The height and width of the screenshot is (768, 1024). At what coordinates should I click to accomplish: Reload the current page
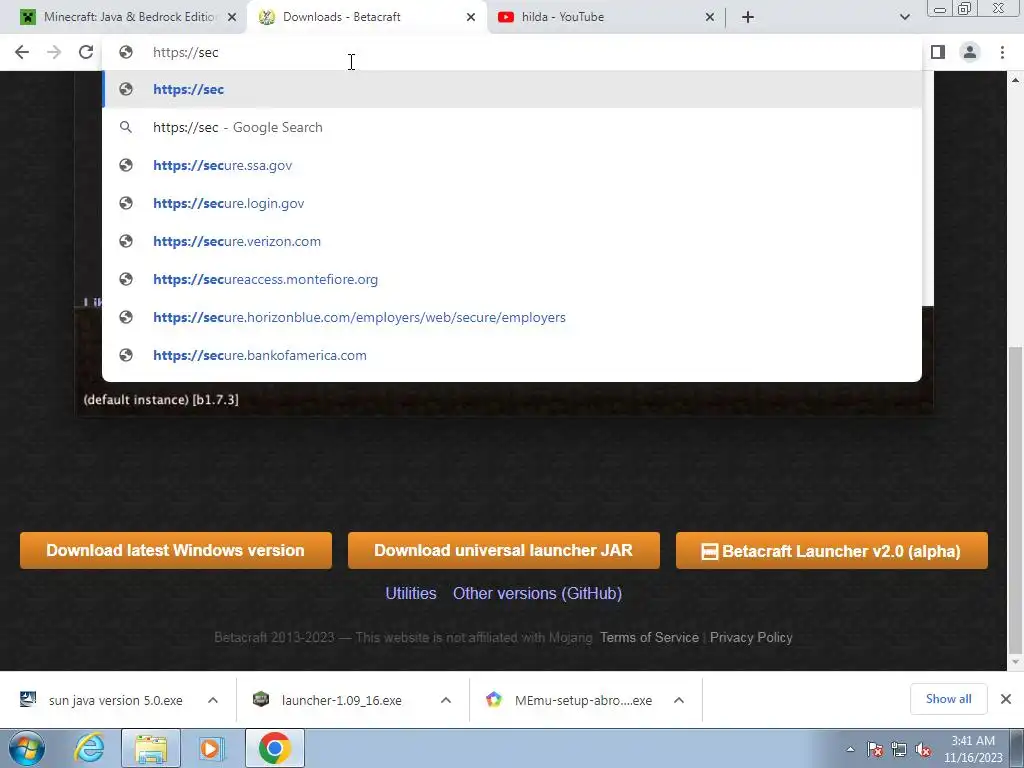click(86, 52)
